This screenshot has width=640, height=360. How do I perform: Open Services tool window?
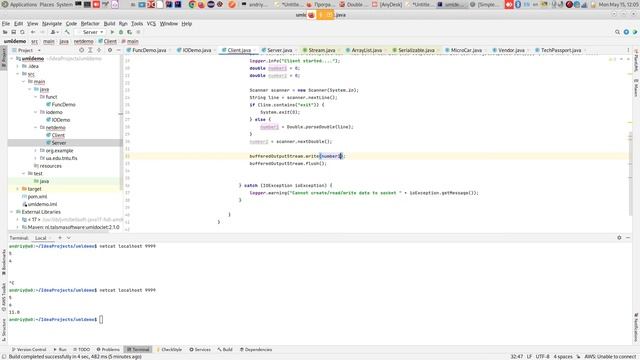point(200,350)
